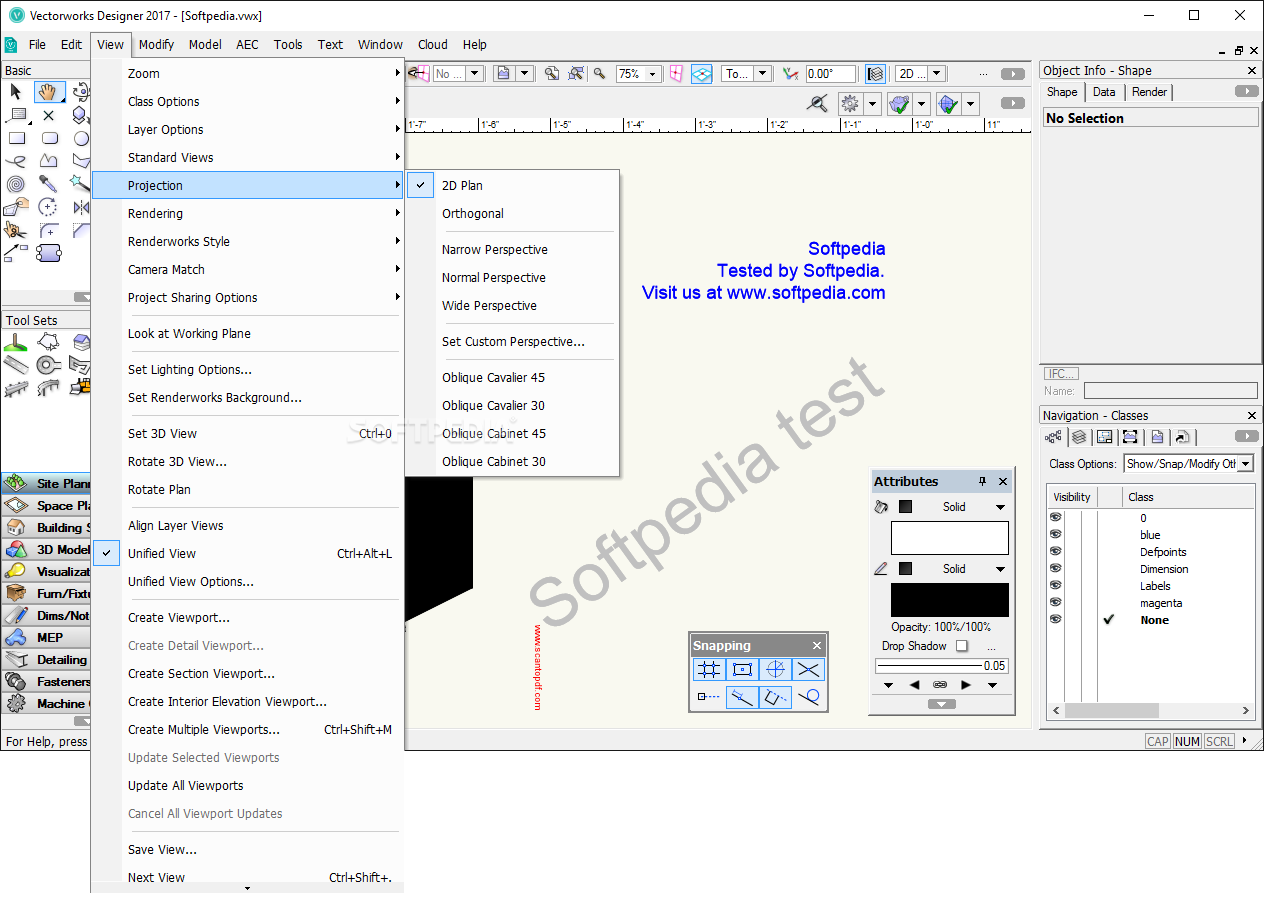The height and width of the screenshot is (899, 1264).
Task: Click Unified View Options...
Action: pos(247,581)
